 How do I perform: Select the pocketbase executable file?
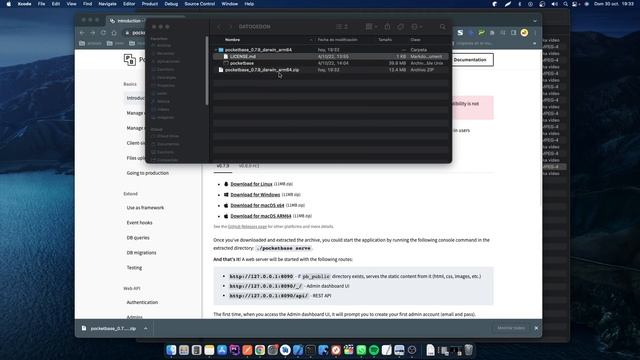tap(330, 63)
